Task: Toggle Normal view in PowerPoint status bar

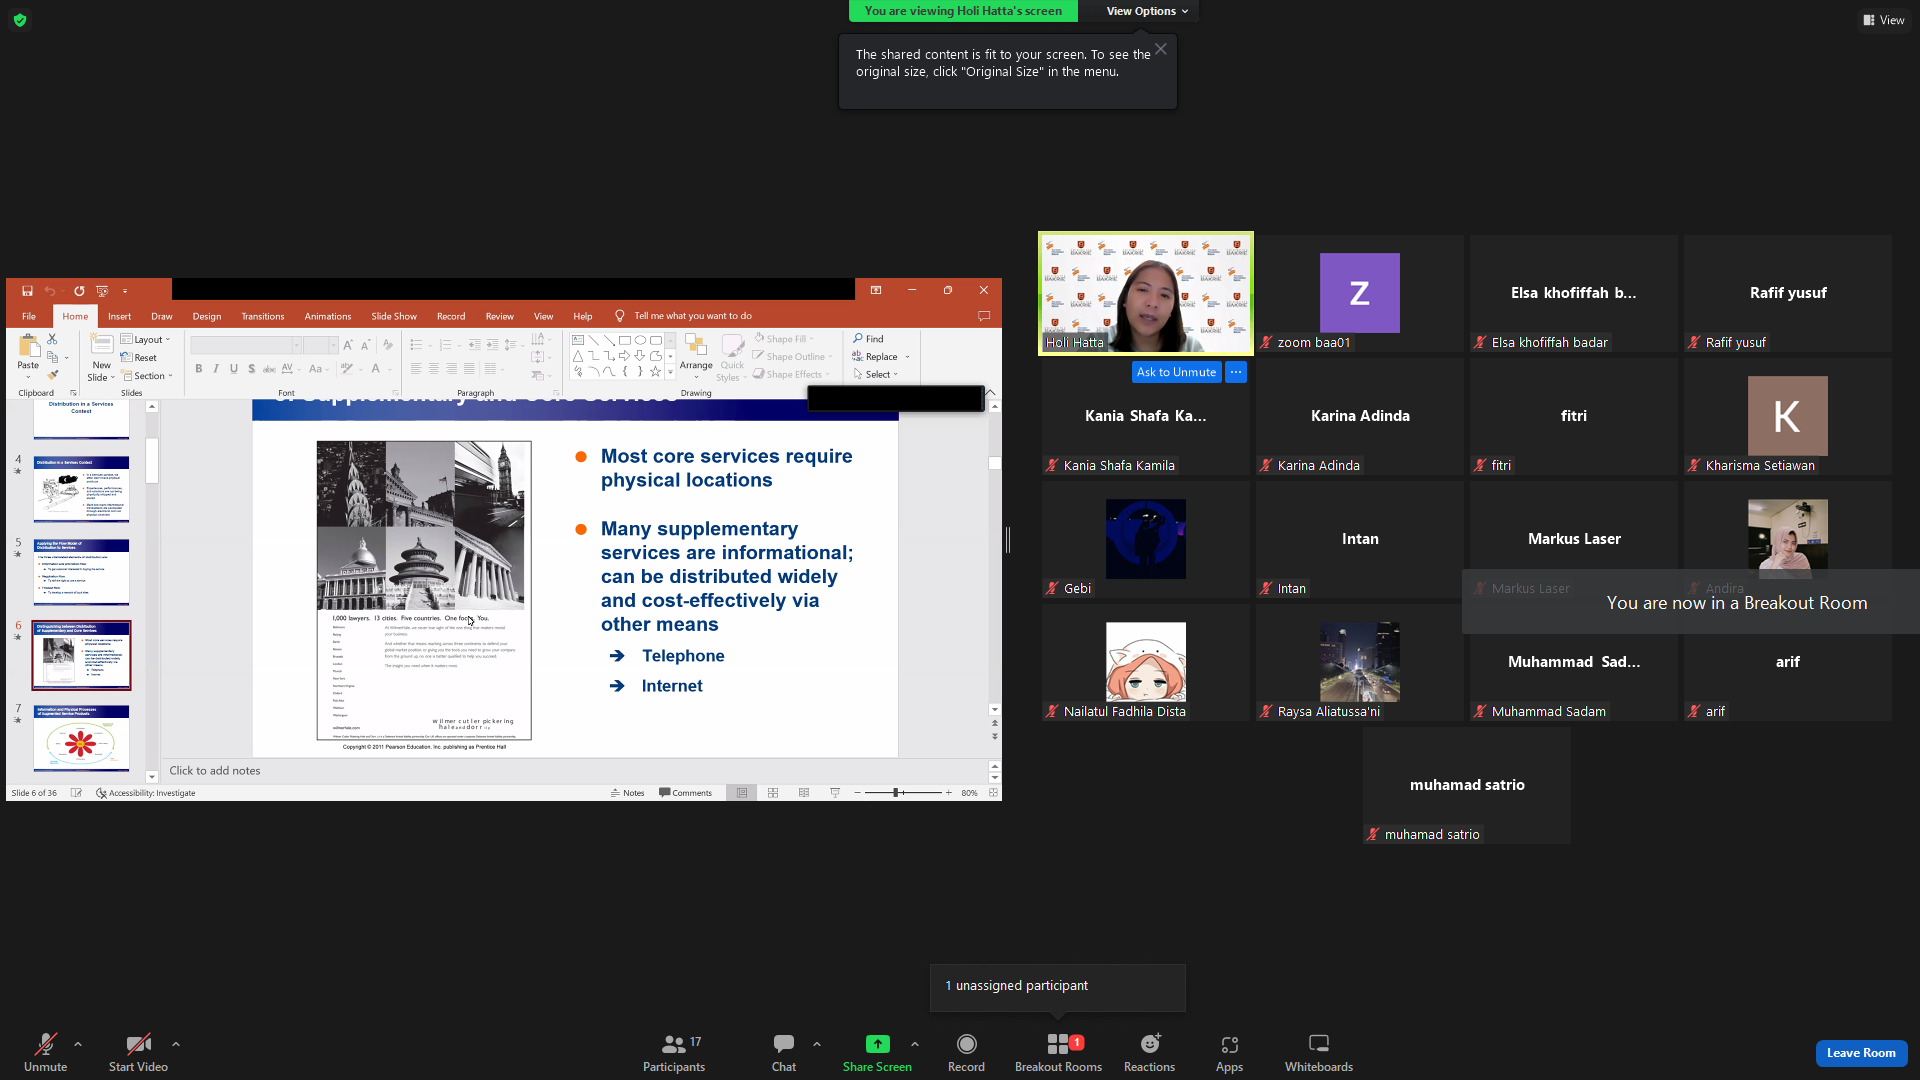Action: (742, 793)
